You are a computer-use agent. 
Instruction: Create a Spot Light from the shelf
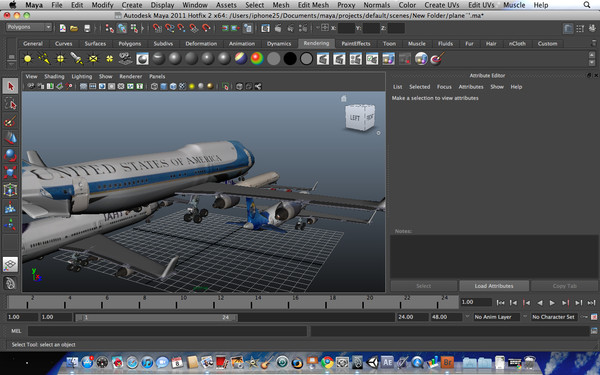77,59
